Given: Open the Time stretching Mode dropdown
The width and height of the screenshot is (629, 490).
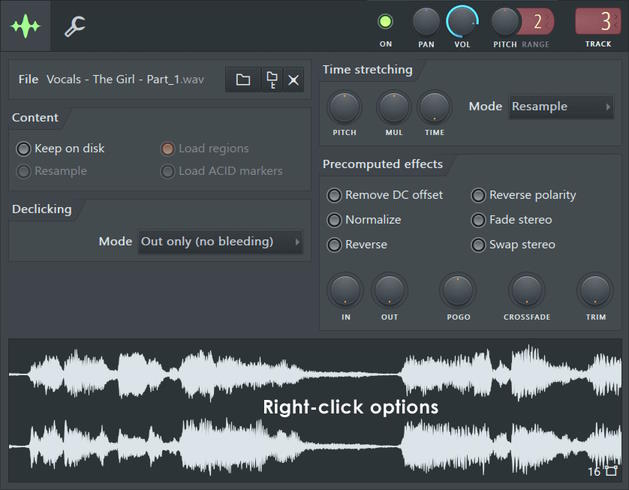Looking at the screenshot, I should (561, 107).
